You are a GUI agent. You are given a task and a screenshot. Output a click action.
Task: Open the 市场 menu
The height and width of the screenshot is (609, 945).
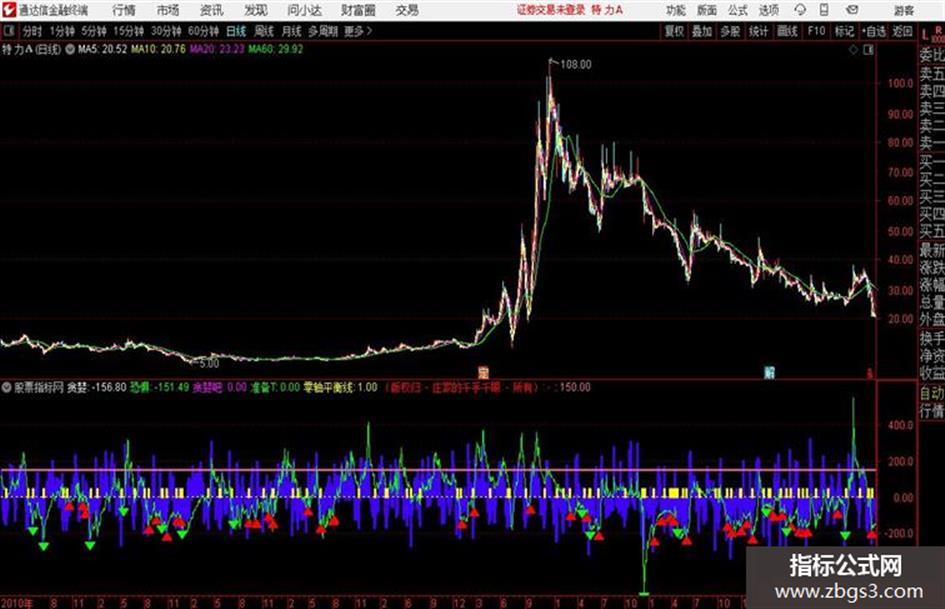point(168,10)
